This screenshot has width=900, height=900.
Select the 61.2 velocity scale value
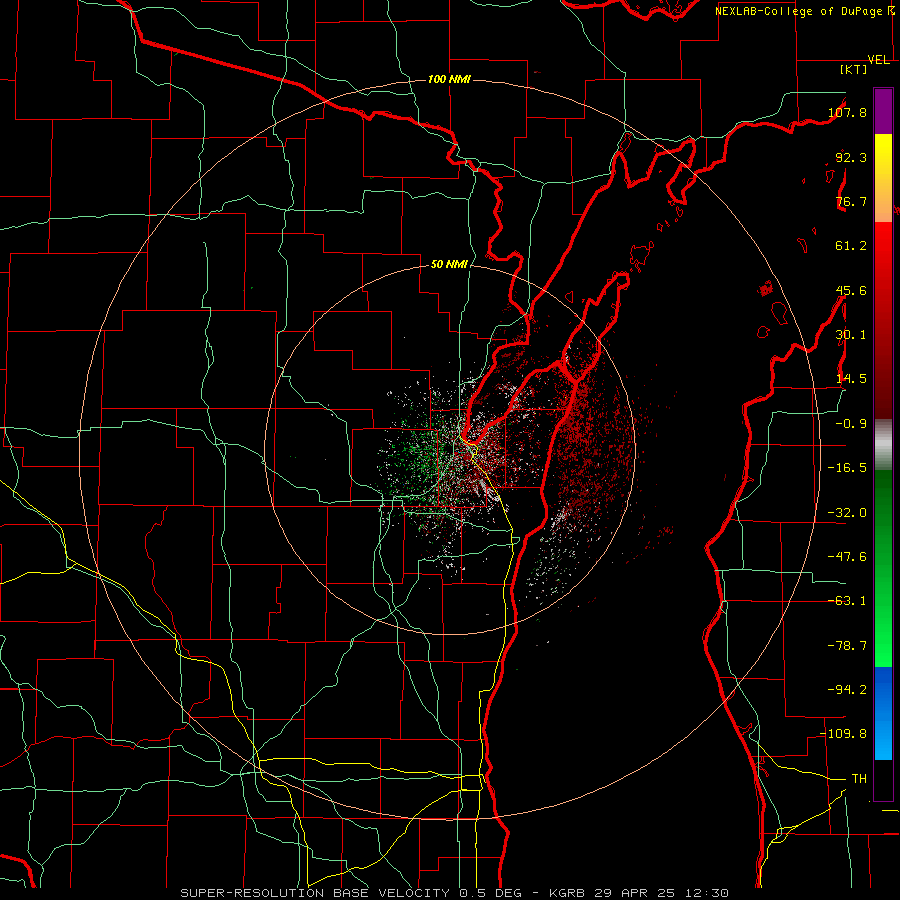click(x=851, y=246)
